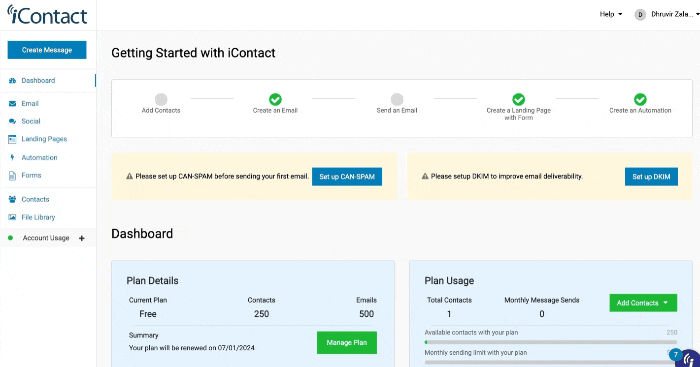Select the Social chat bubble icon
This screenshot has width=700, height=367.
pos(12,121)
